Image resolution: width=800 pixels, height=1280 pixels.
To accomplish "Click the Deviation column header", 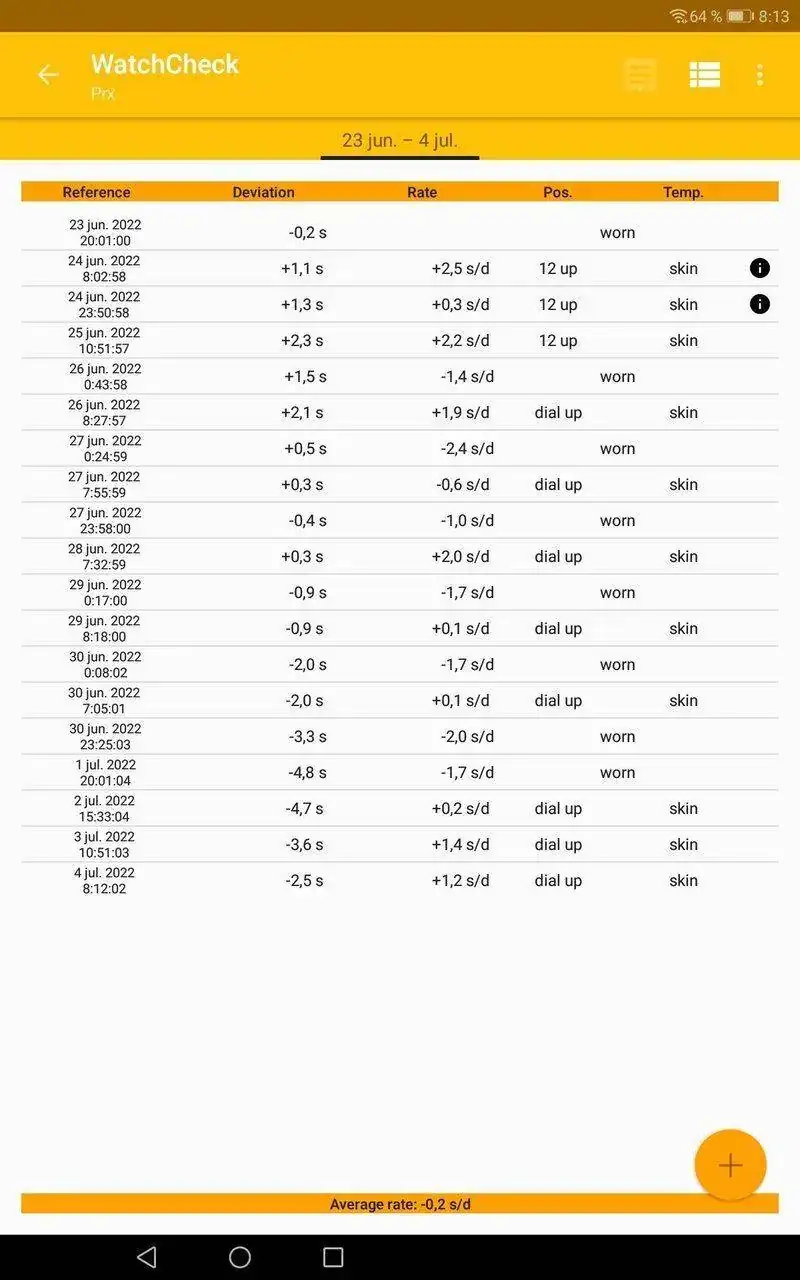I will [x=263, y=192].
